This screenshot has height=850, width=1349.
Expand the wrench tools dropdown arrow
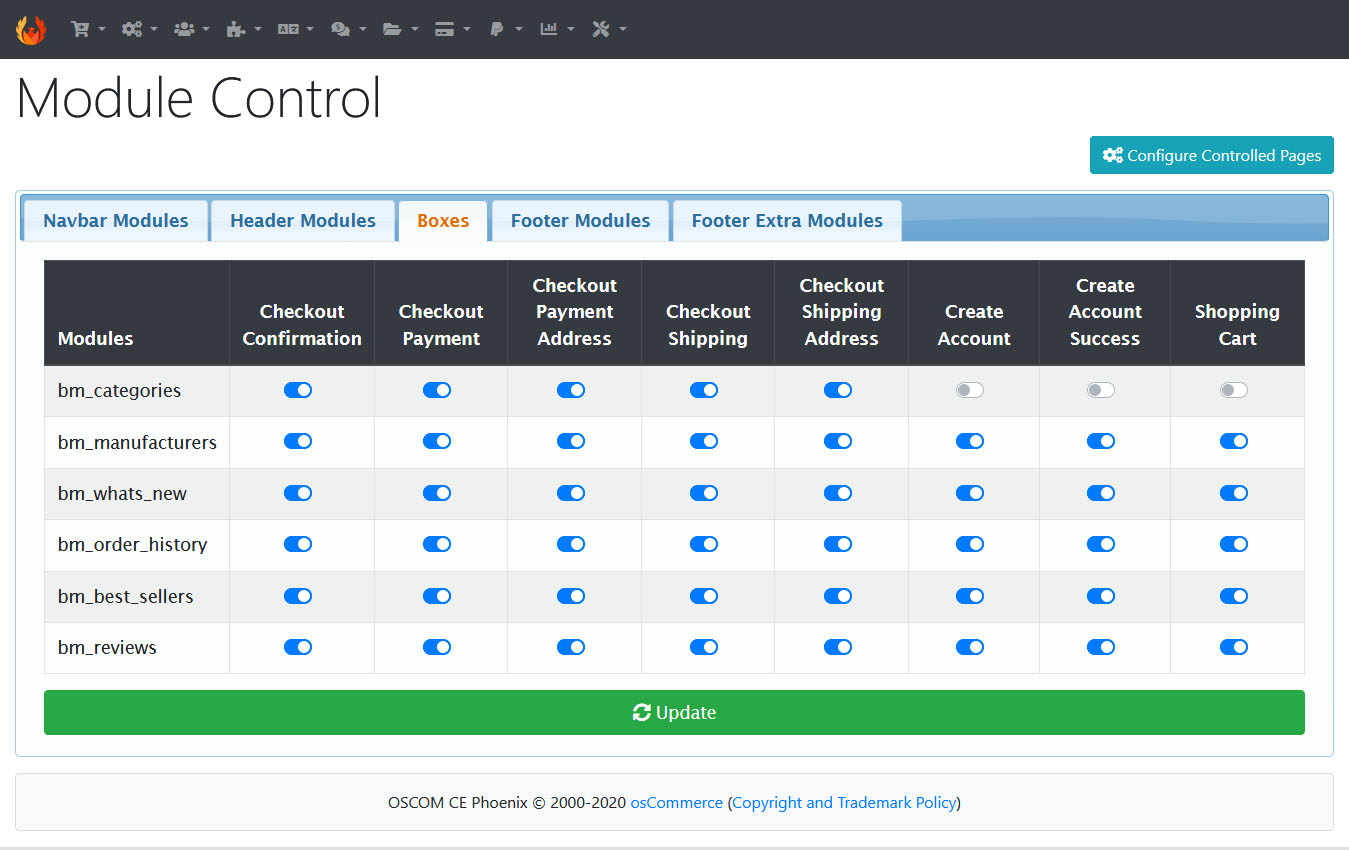623,29
